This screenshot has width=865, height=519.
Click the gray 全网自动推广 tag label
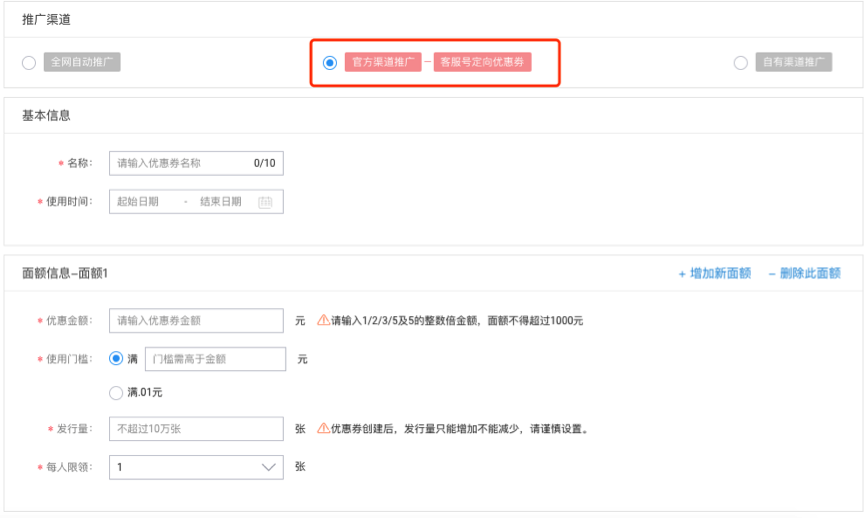click(82, 62)
